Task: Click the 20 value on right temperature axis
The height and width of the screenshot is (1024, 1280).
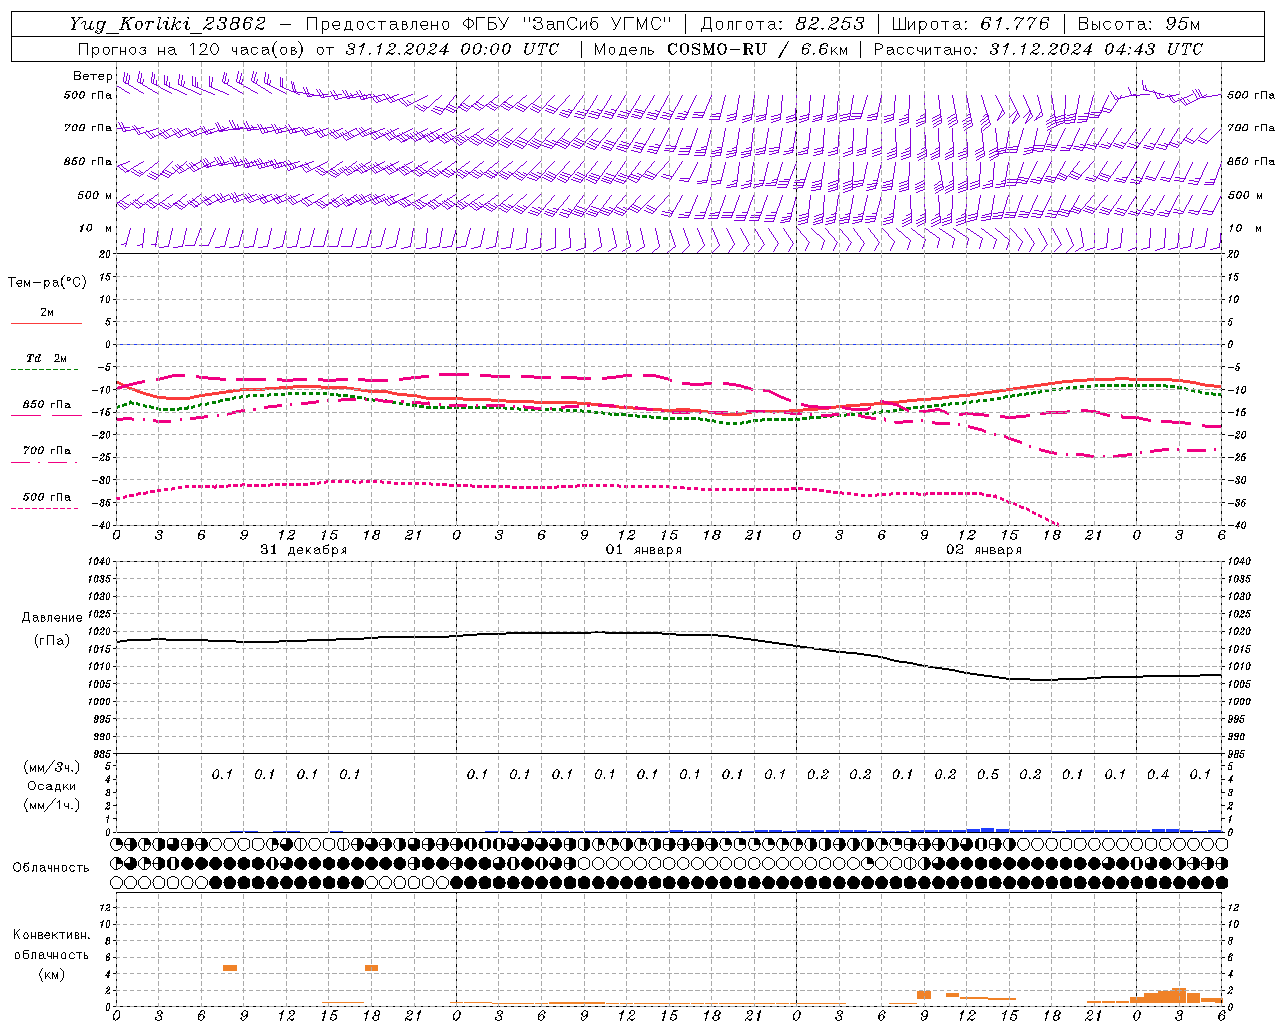Action: [x=1233, y=254]
